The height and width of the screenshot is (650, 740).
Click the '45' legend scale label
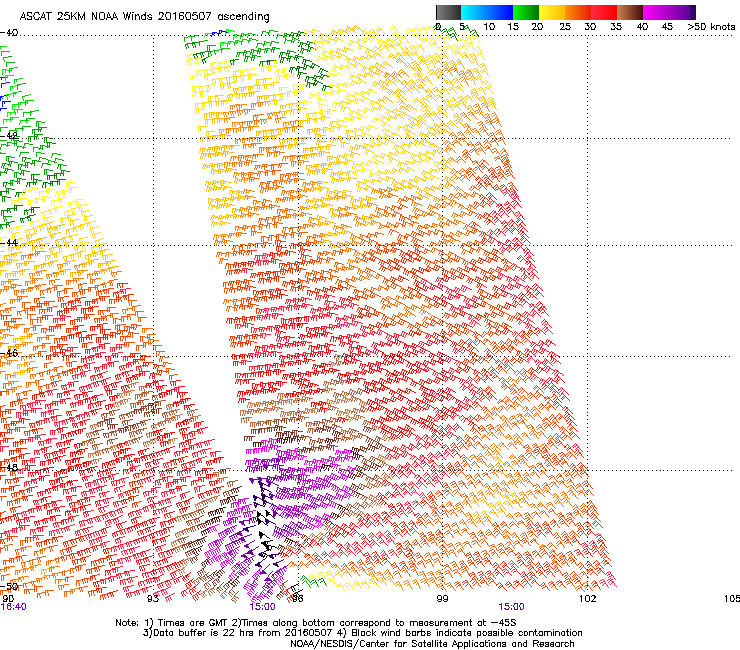(667, 27)
